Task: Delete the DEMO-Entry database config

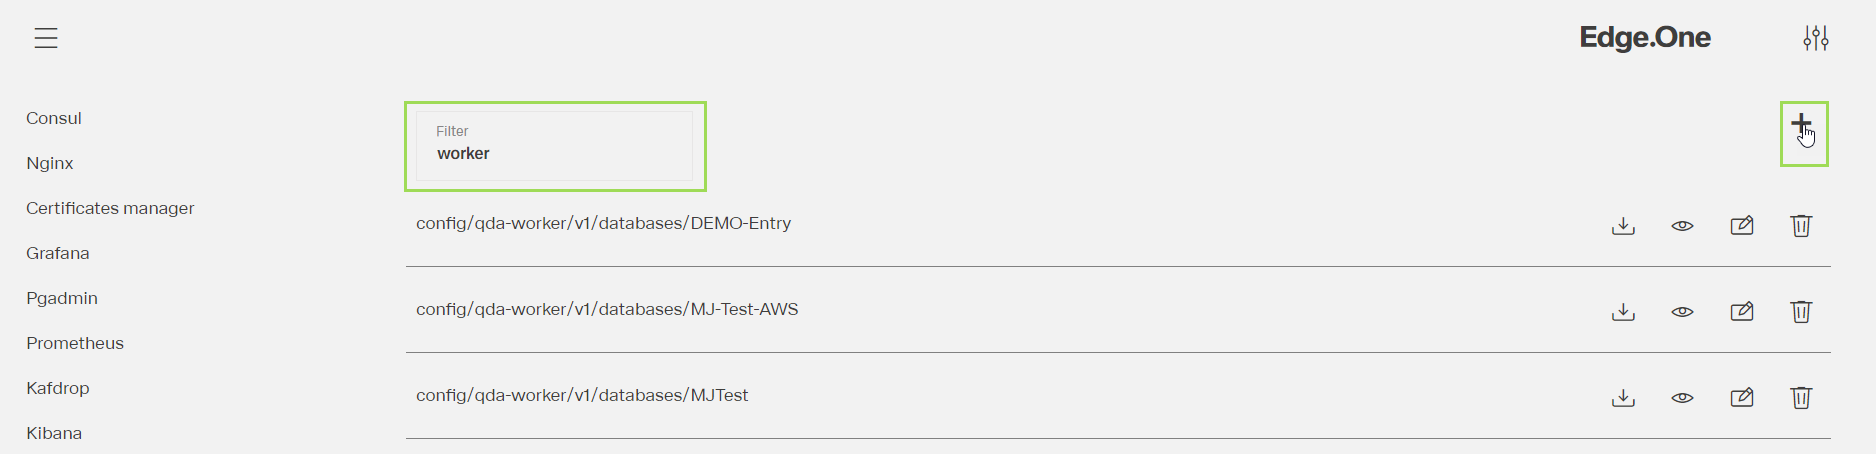Action: click(1801, 226)
